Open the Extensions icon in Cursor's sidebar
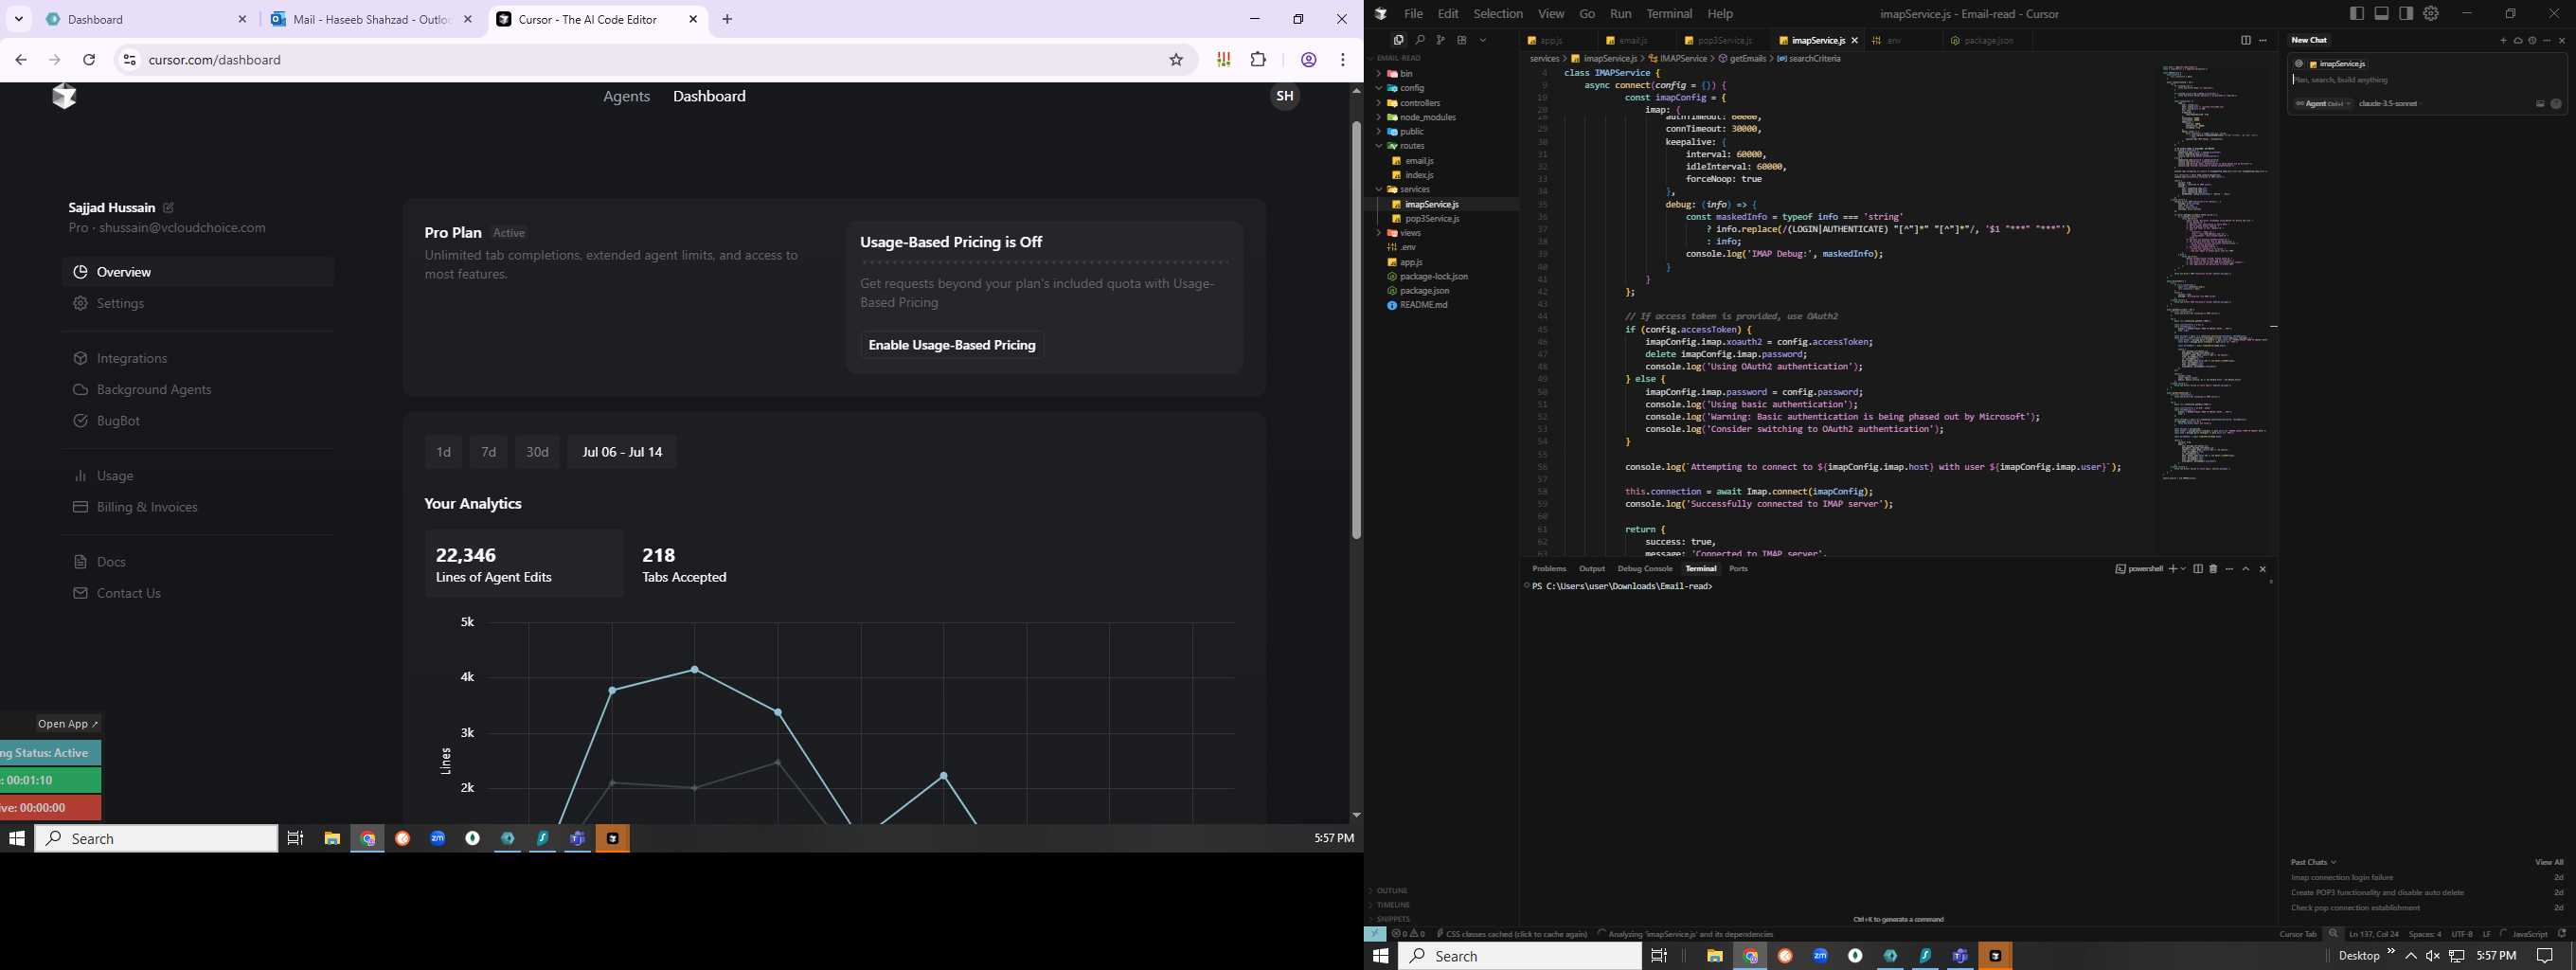 (x=1462, y=40)
